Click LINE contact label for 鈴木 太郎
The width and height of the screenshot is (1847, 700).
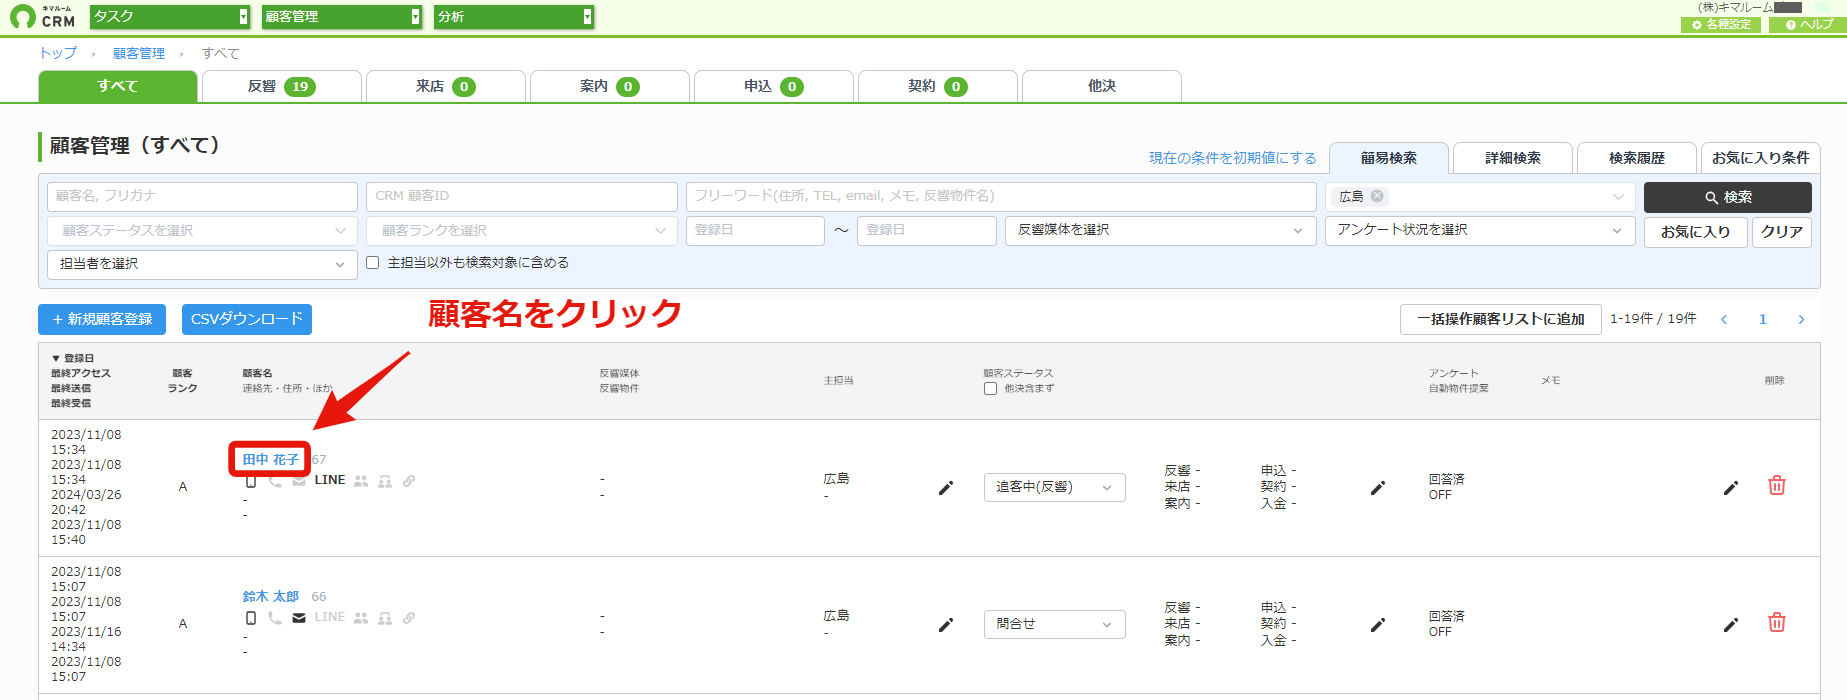330,617
